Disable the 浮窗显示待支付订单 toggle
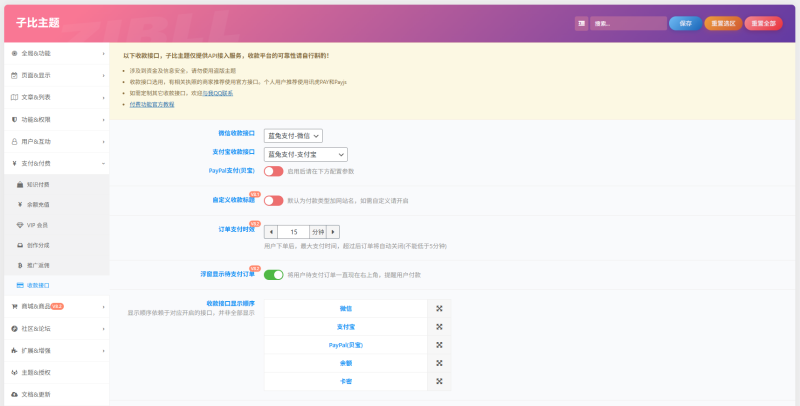Viewport: 800px width, 406px height. pos(273,275)
